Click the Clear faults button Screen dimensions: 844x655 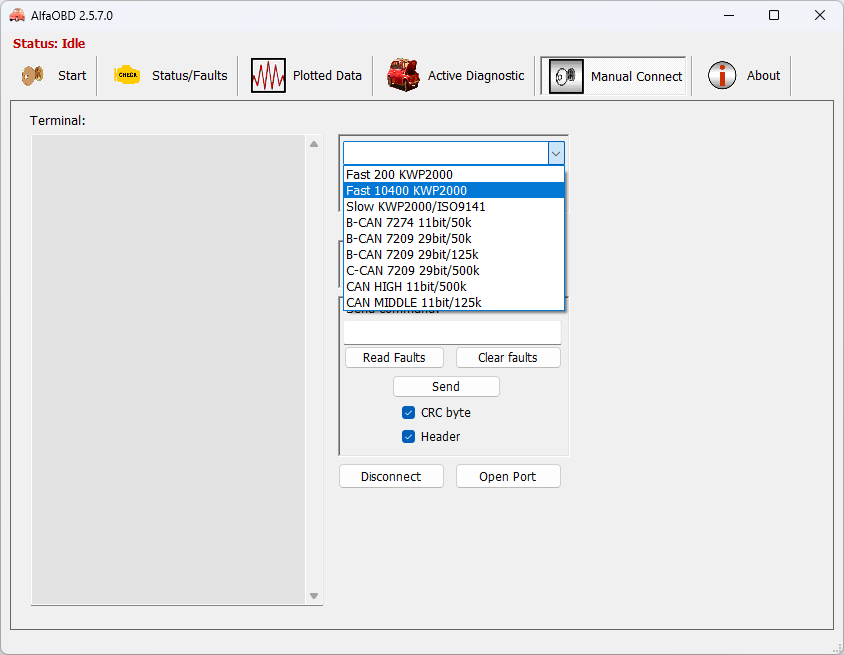[508, 358]
